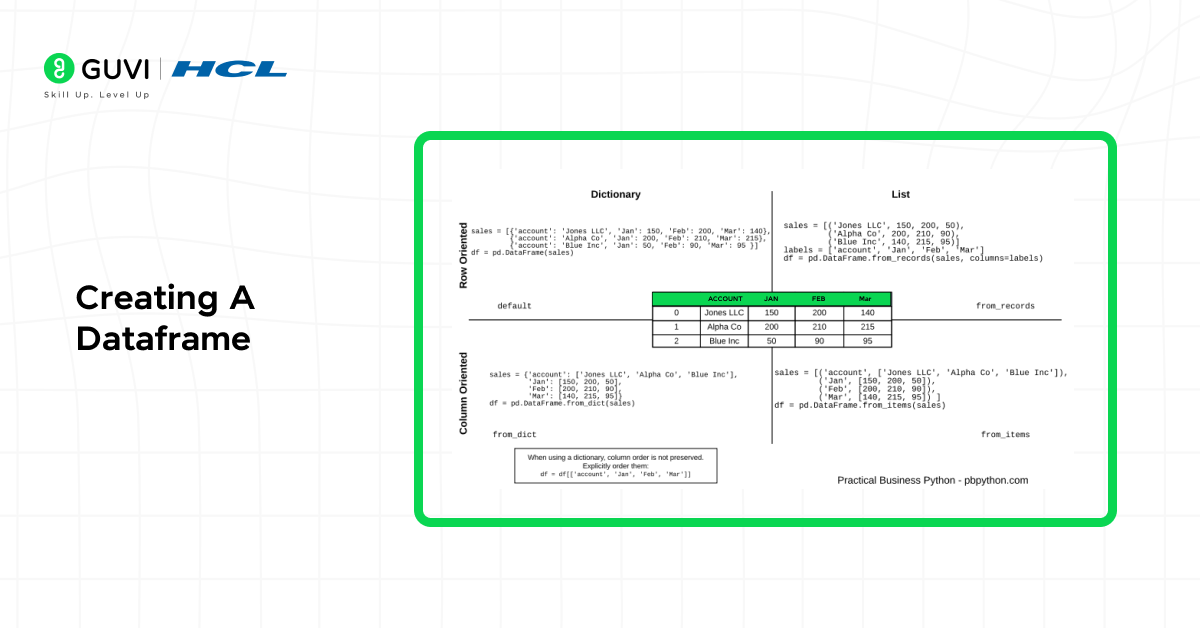The width and height of the screenshot is (1200, 628).
Task: Select the 'from_items' method label
Action: 1006,434
